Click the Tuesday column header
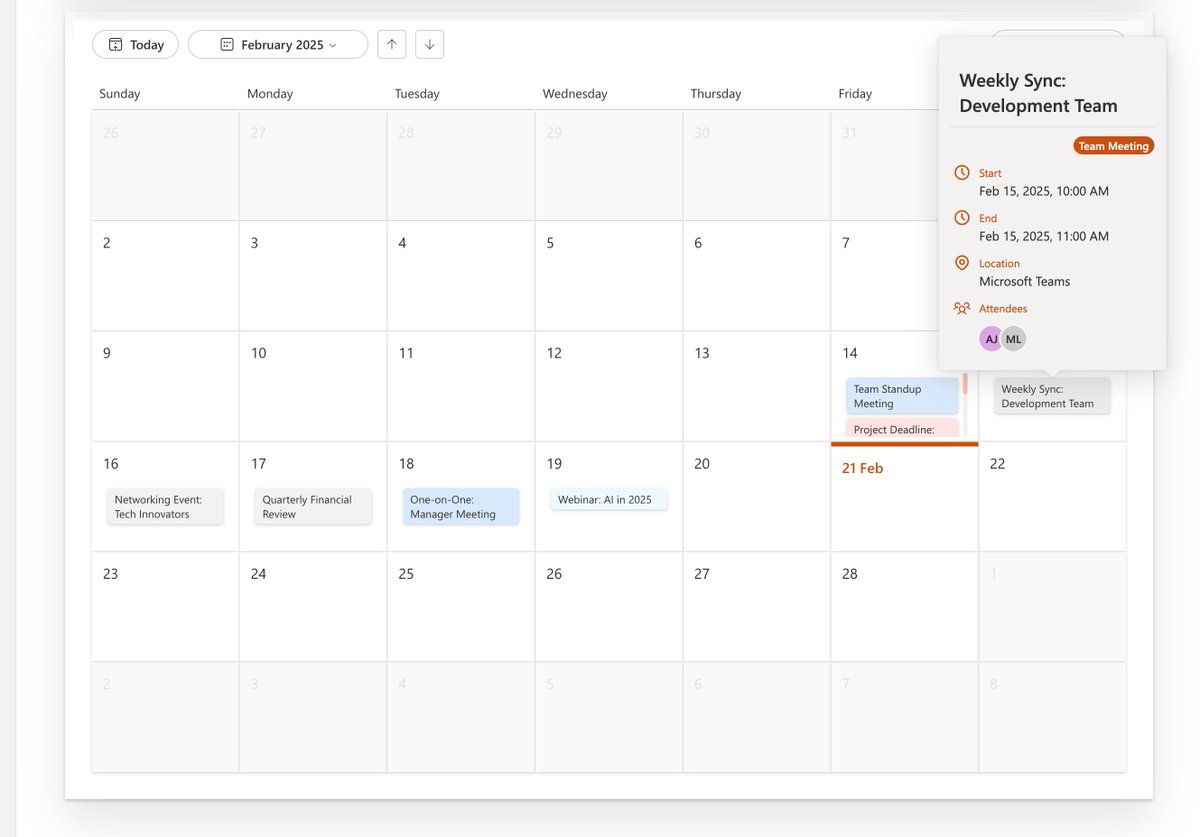Viewport: 1200px width, 837px height. click(x=417, y=93)
